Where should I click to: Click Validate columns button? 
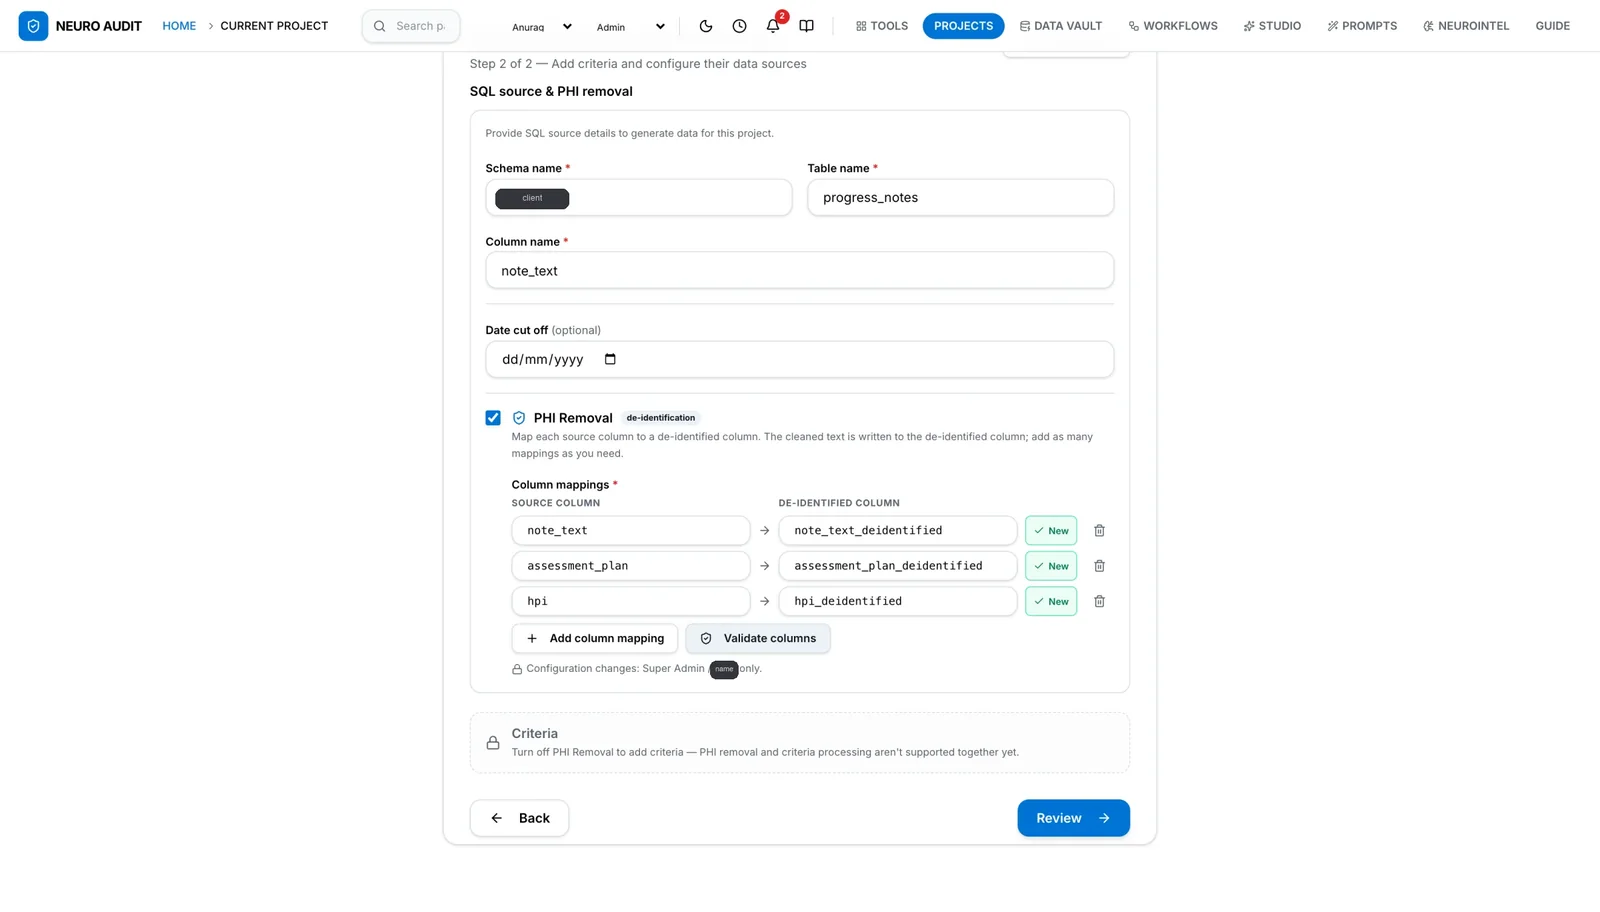coord(758,638)
